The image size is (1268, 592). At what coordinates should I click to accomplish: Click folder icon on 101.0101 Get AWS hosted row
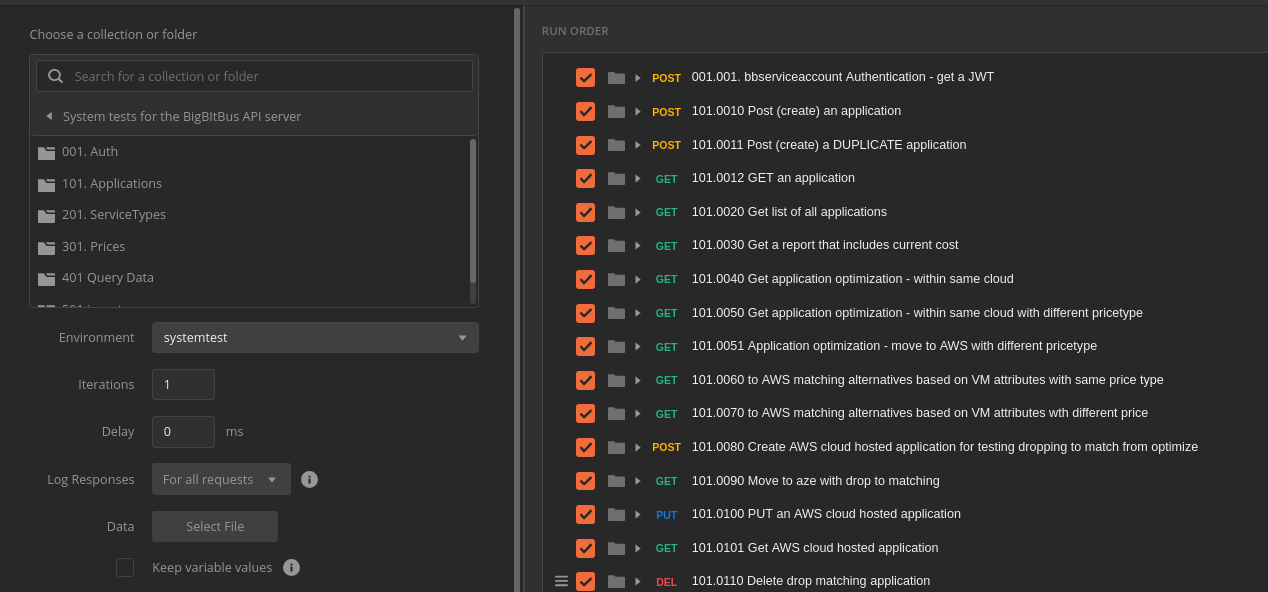[616, 548]
